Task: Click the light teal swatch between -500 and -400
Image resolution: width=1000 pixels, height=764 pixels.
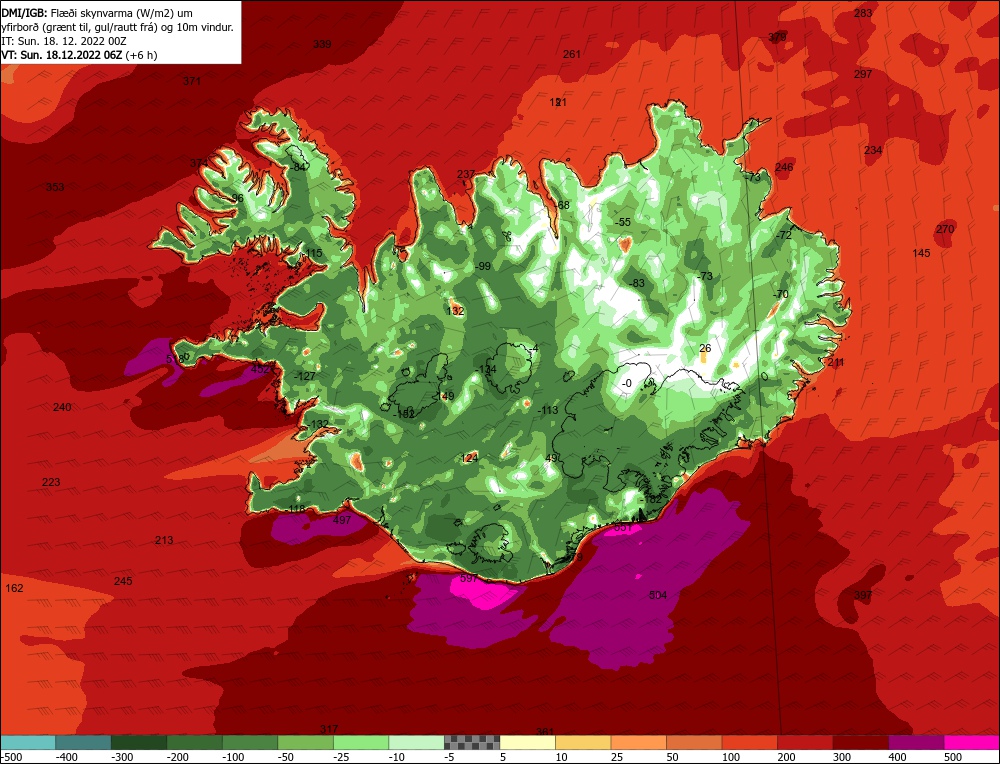Action: click(28, 742)
